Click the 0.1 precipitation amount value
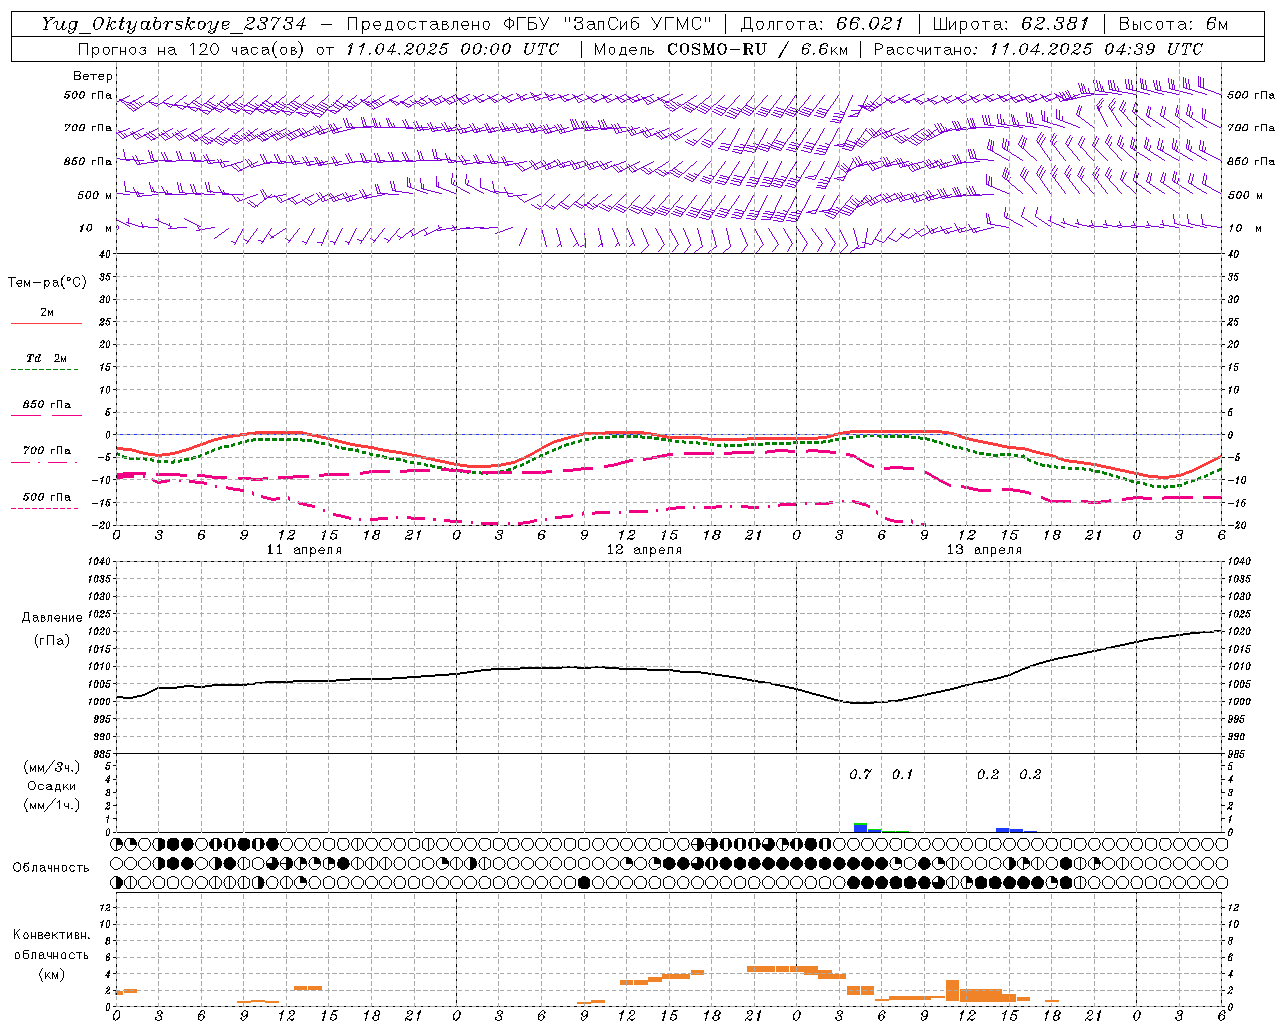This screenshot has width=1280, height=1024. [902, 774]
